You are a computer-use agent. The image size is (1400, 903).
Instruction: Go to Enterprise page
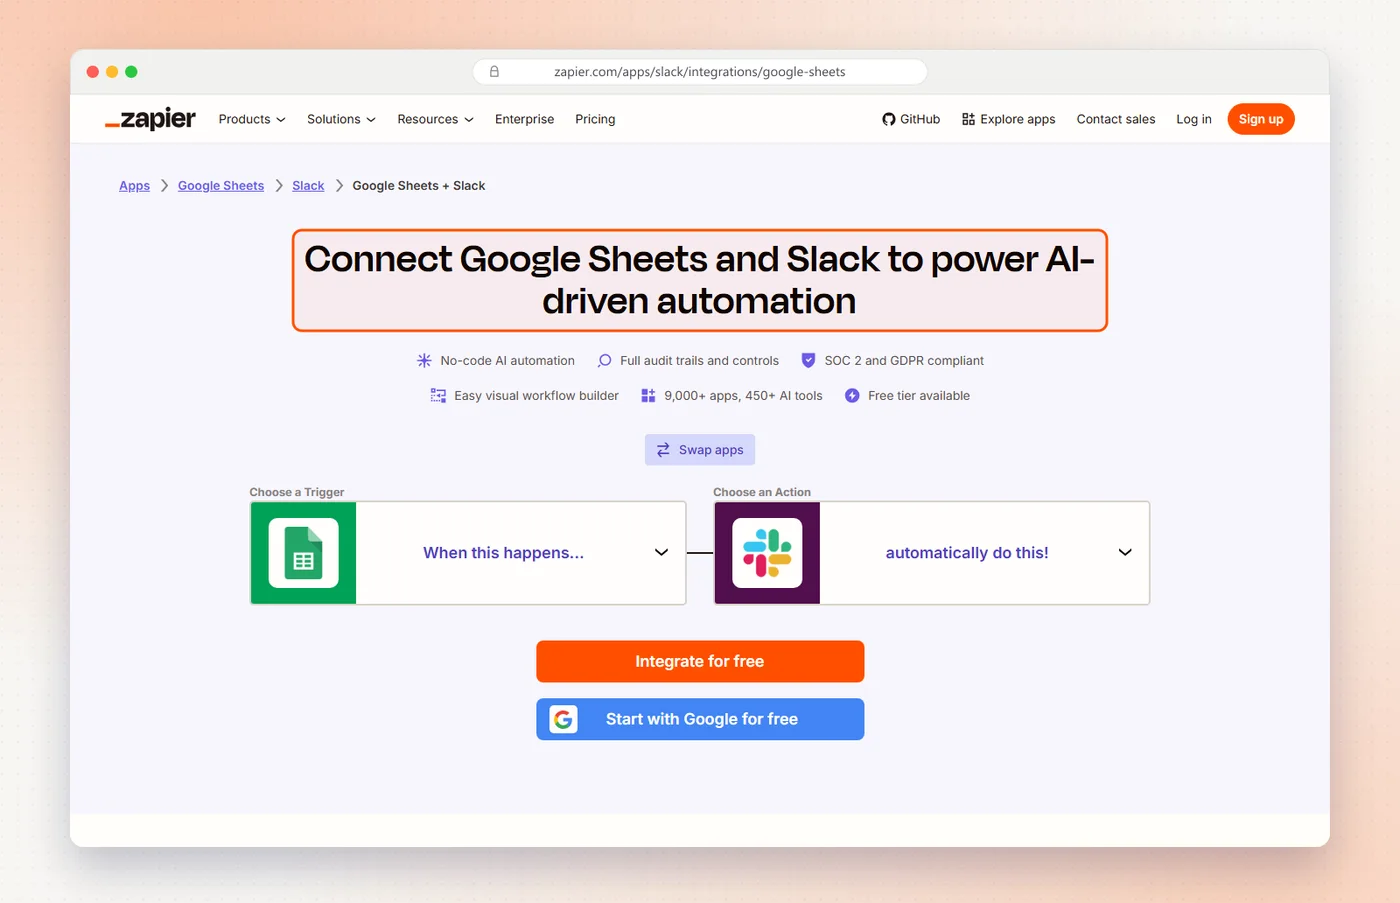click(x=524, y=119)
